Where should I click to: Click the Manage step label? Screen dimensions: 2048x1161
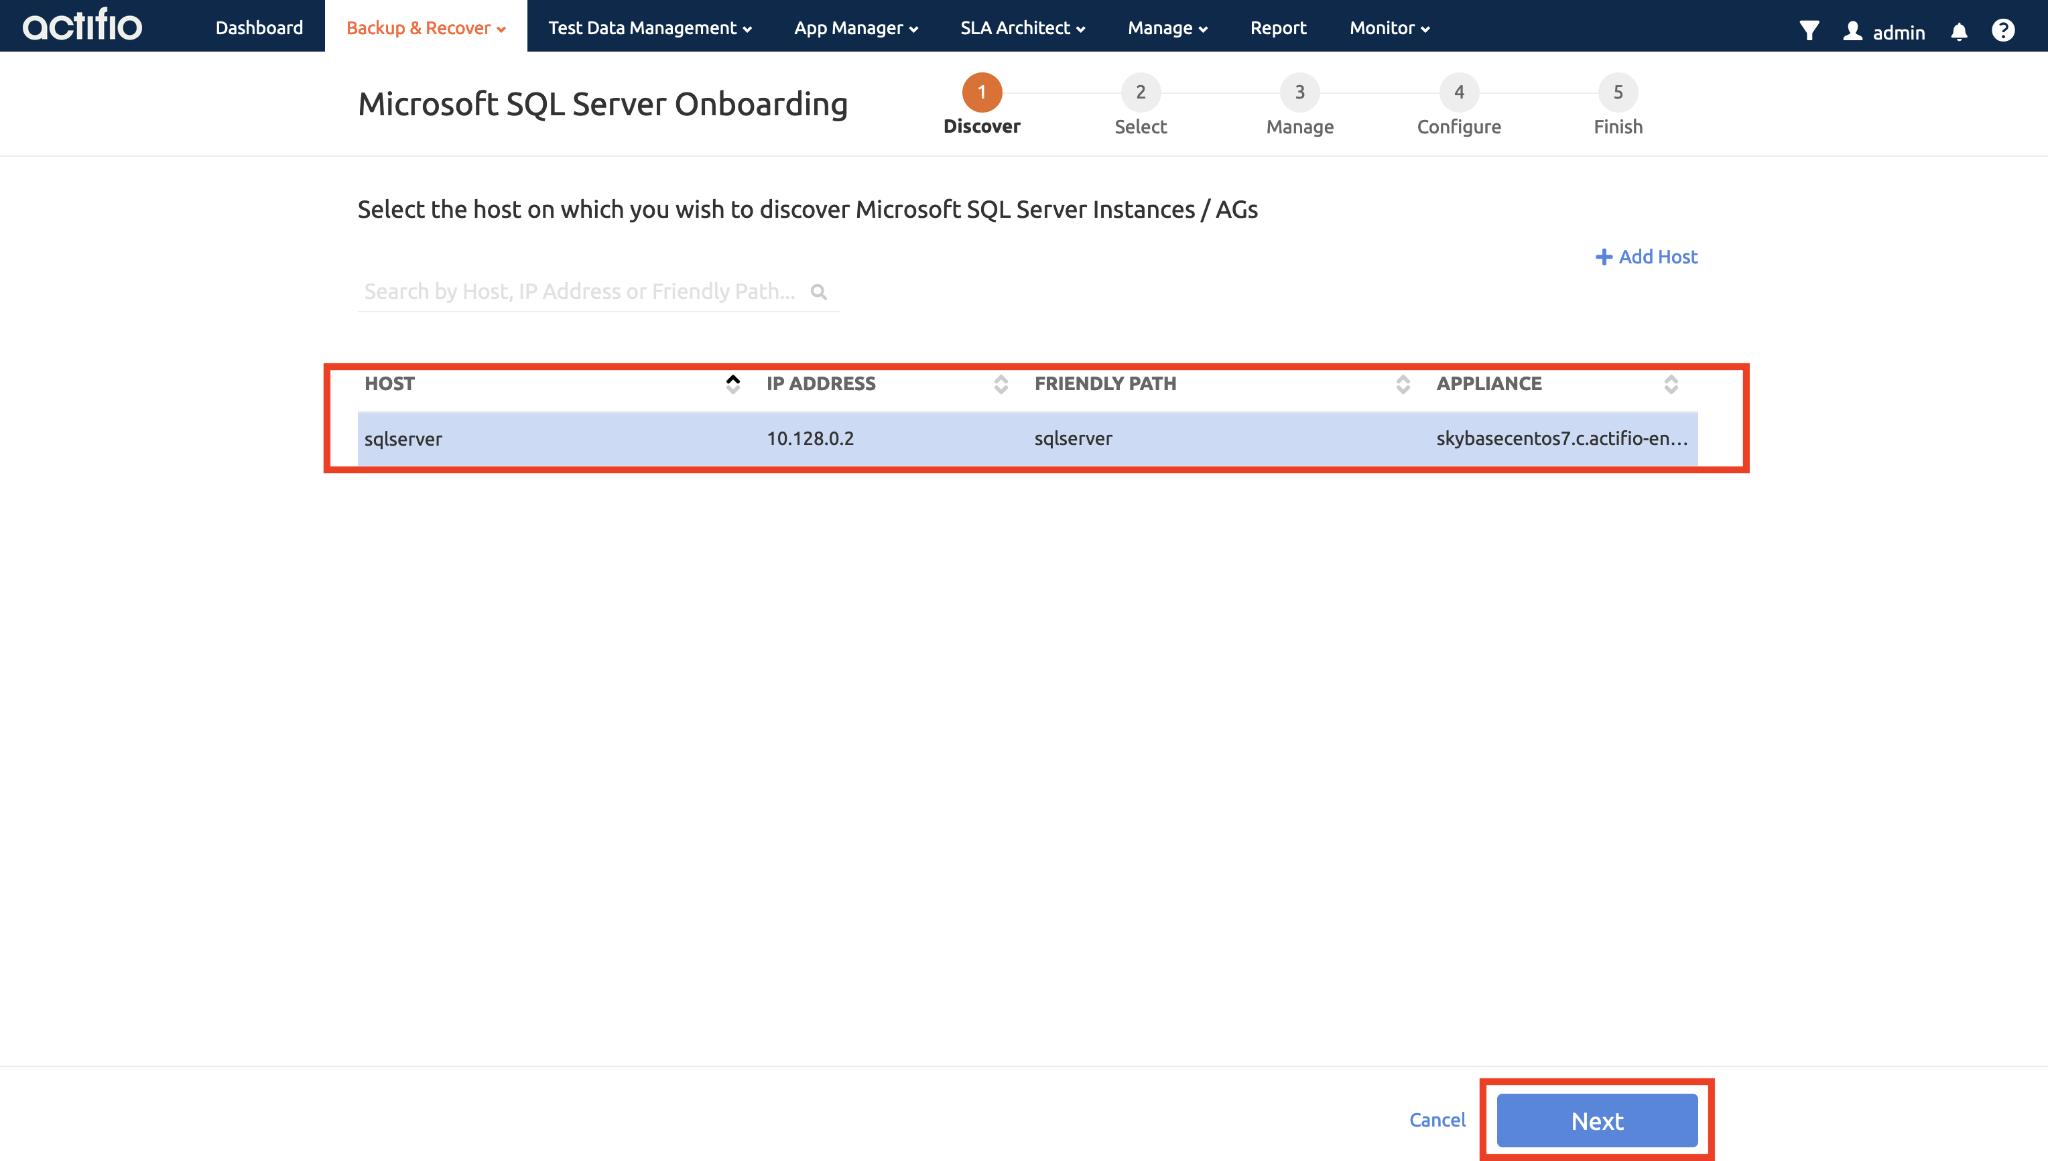[x=1300, y=127]
